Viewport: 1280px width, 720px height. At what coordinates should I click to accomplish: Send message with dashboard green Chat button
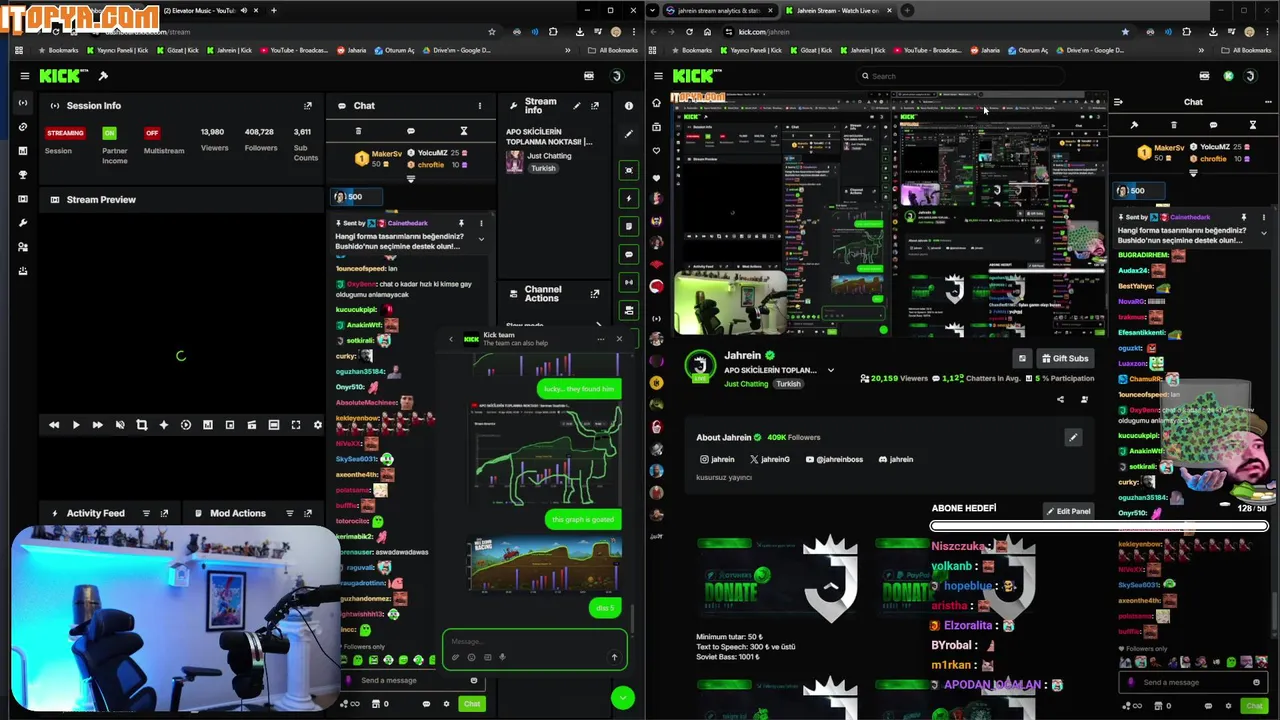[x=472, y=704]
